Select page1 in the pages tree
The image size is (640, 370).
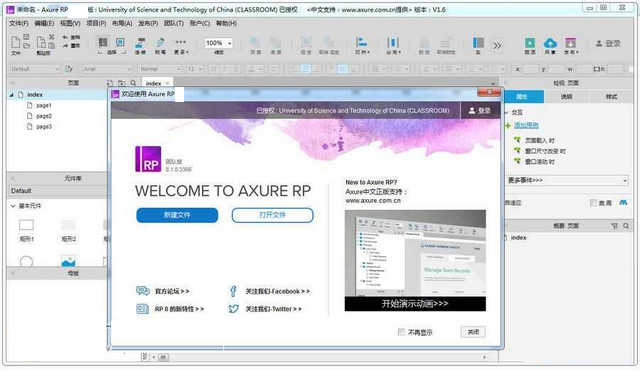(x=44, y=105)
